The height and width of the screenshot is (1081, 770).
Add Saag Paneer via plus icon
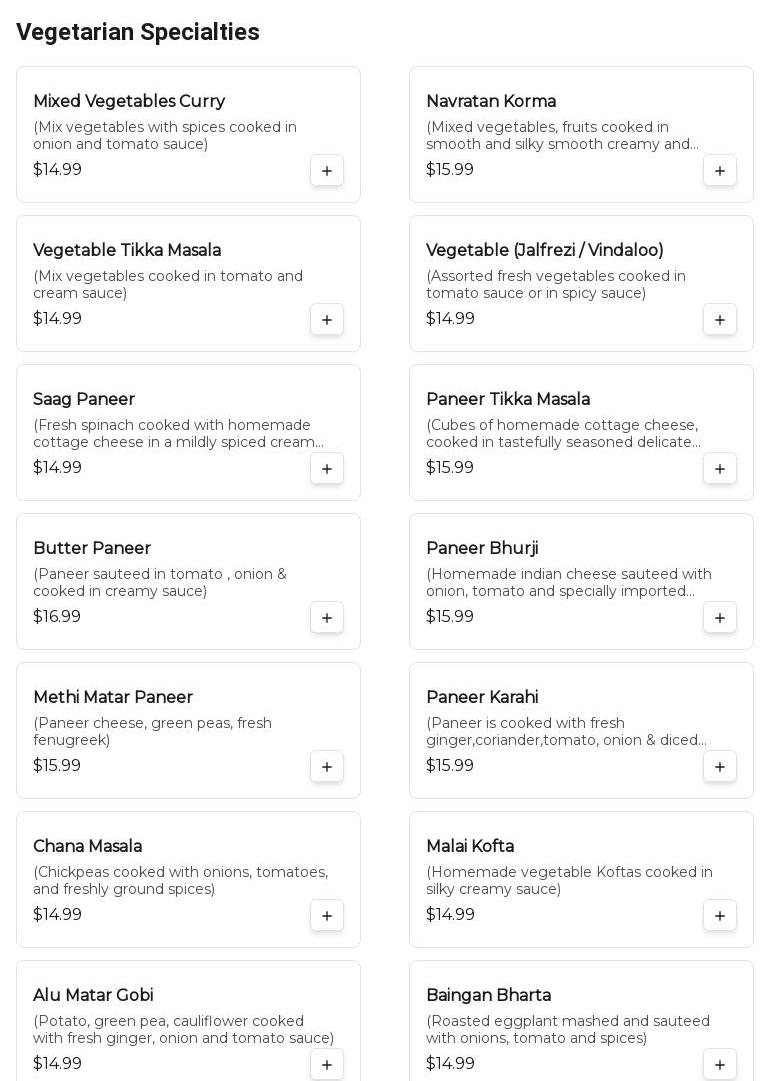pos(327,468)
